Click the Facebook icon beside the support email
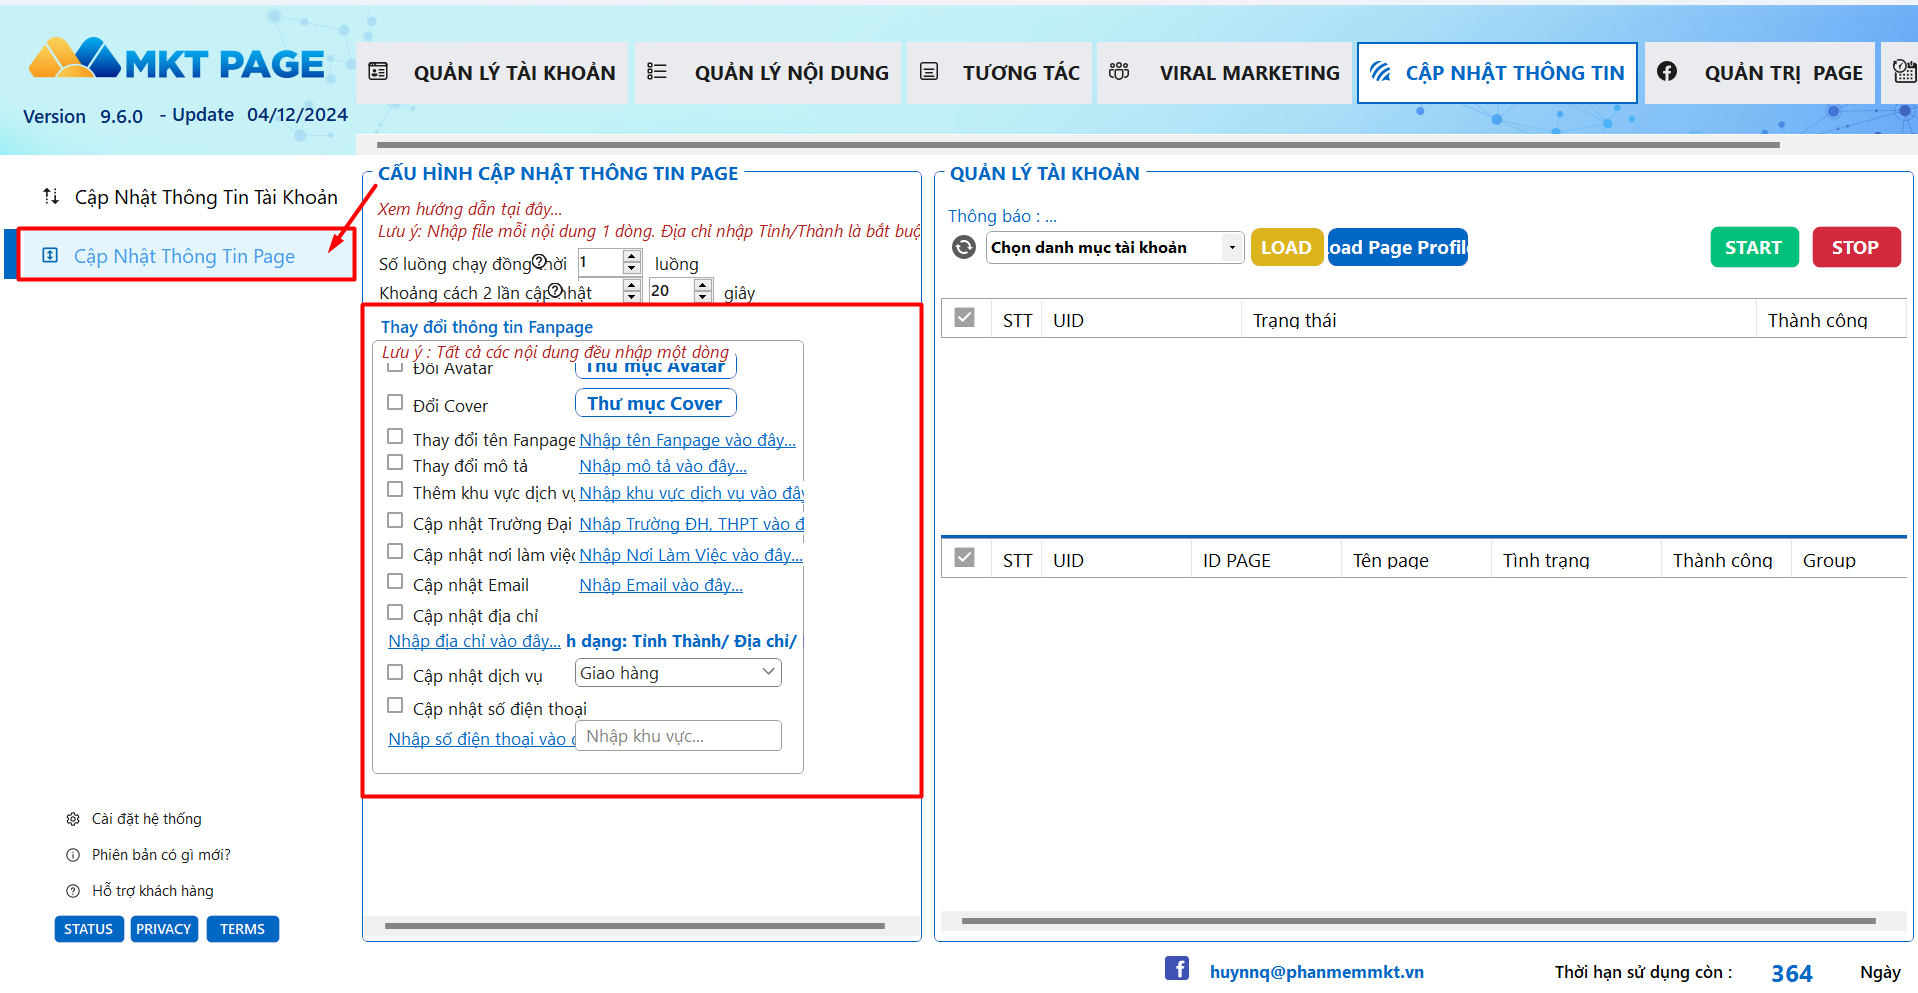 [1177, 968]
